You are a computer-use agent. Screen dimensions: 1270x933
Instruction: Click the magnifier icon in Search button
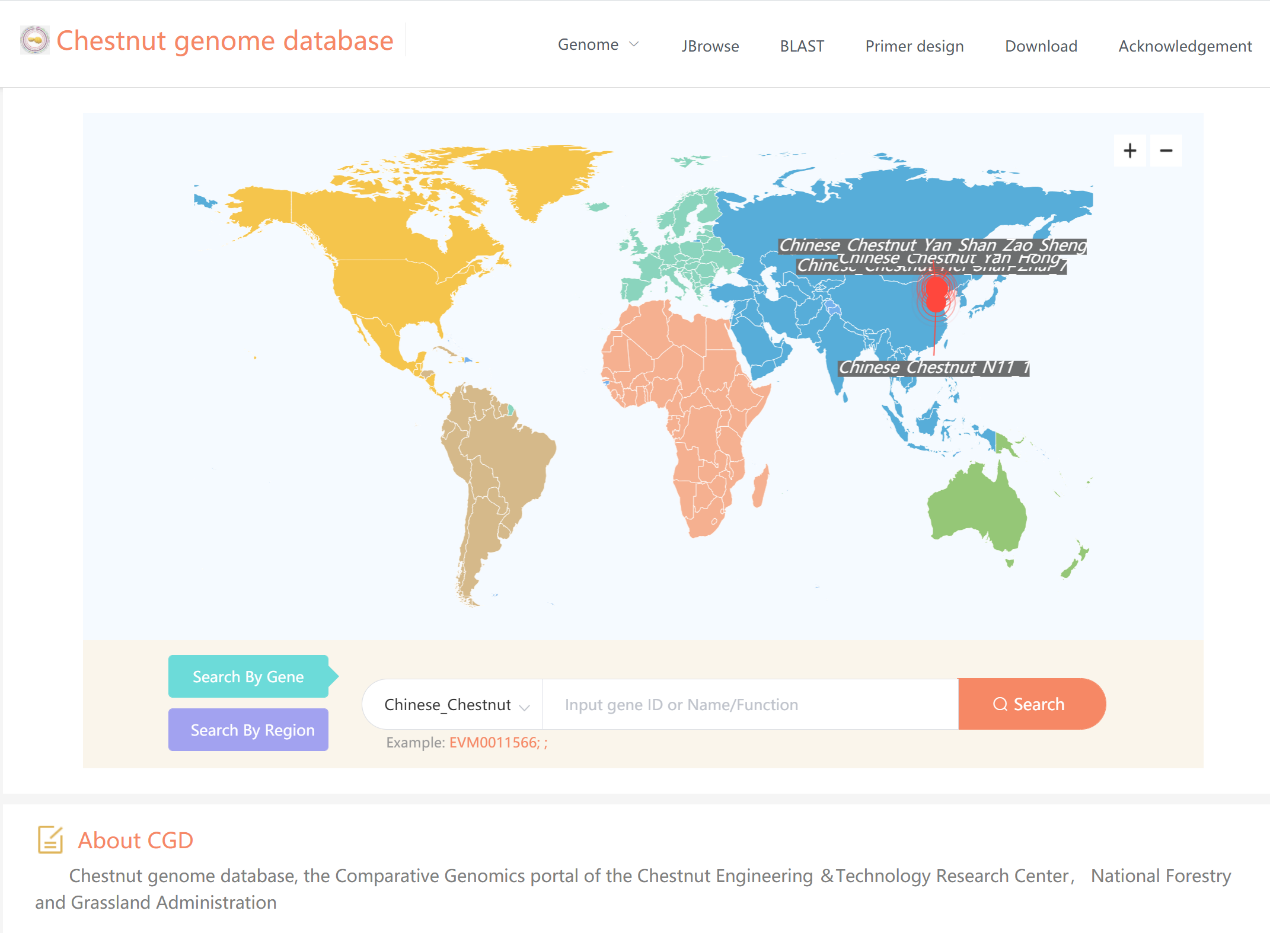pyautogui.click(x=1000, y=704)
